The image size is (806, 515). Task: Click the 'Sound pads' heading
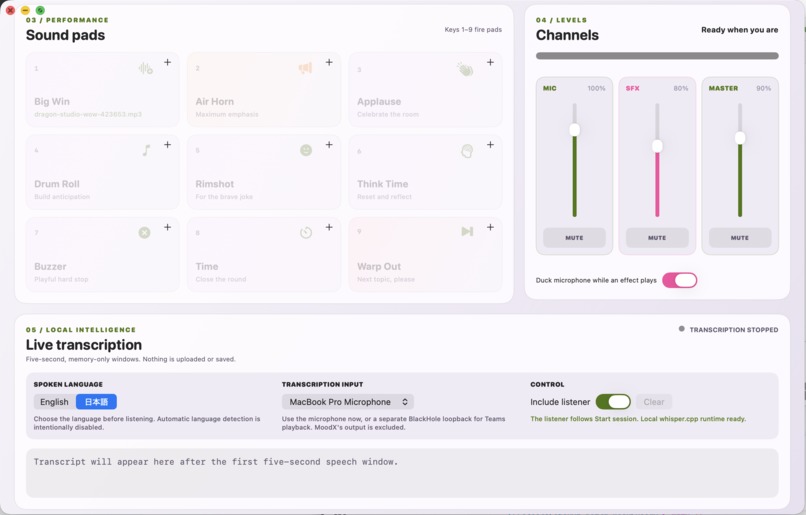(65, 35)
